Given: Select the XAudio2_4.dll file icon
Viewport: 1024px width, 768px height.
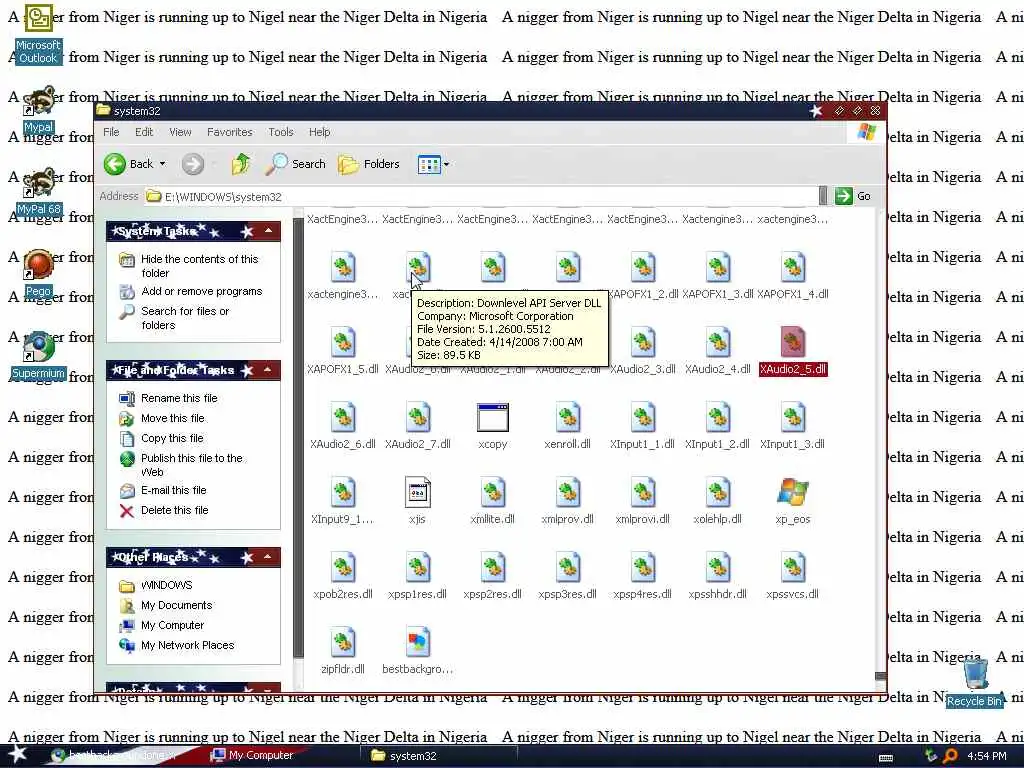Looking at the screenshot, I should tap(718, 342).
